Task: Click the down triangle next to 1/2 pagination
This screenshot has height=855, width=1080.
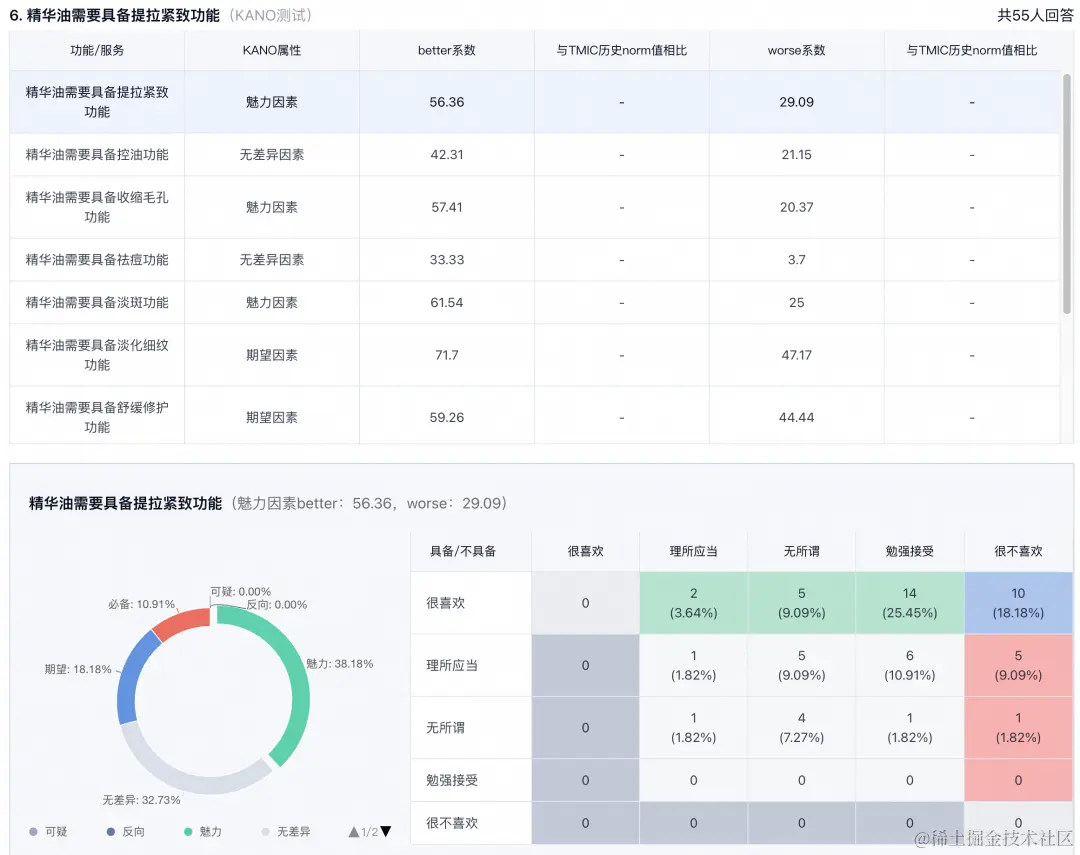Action: pyautogui.click(x=385, y=830)
